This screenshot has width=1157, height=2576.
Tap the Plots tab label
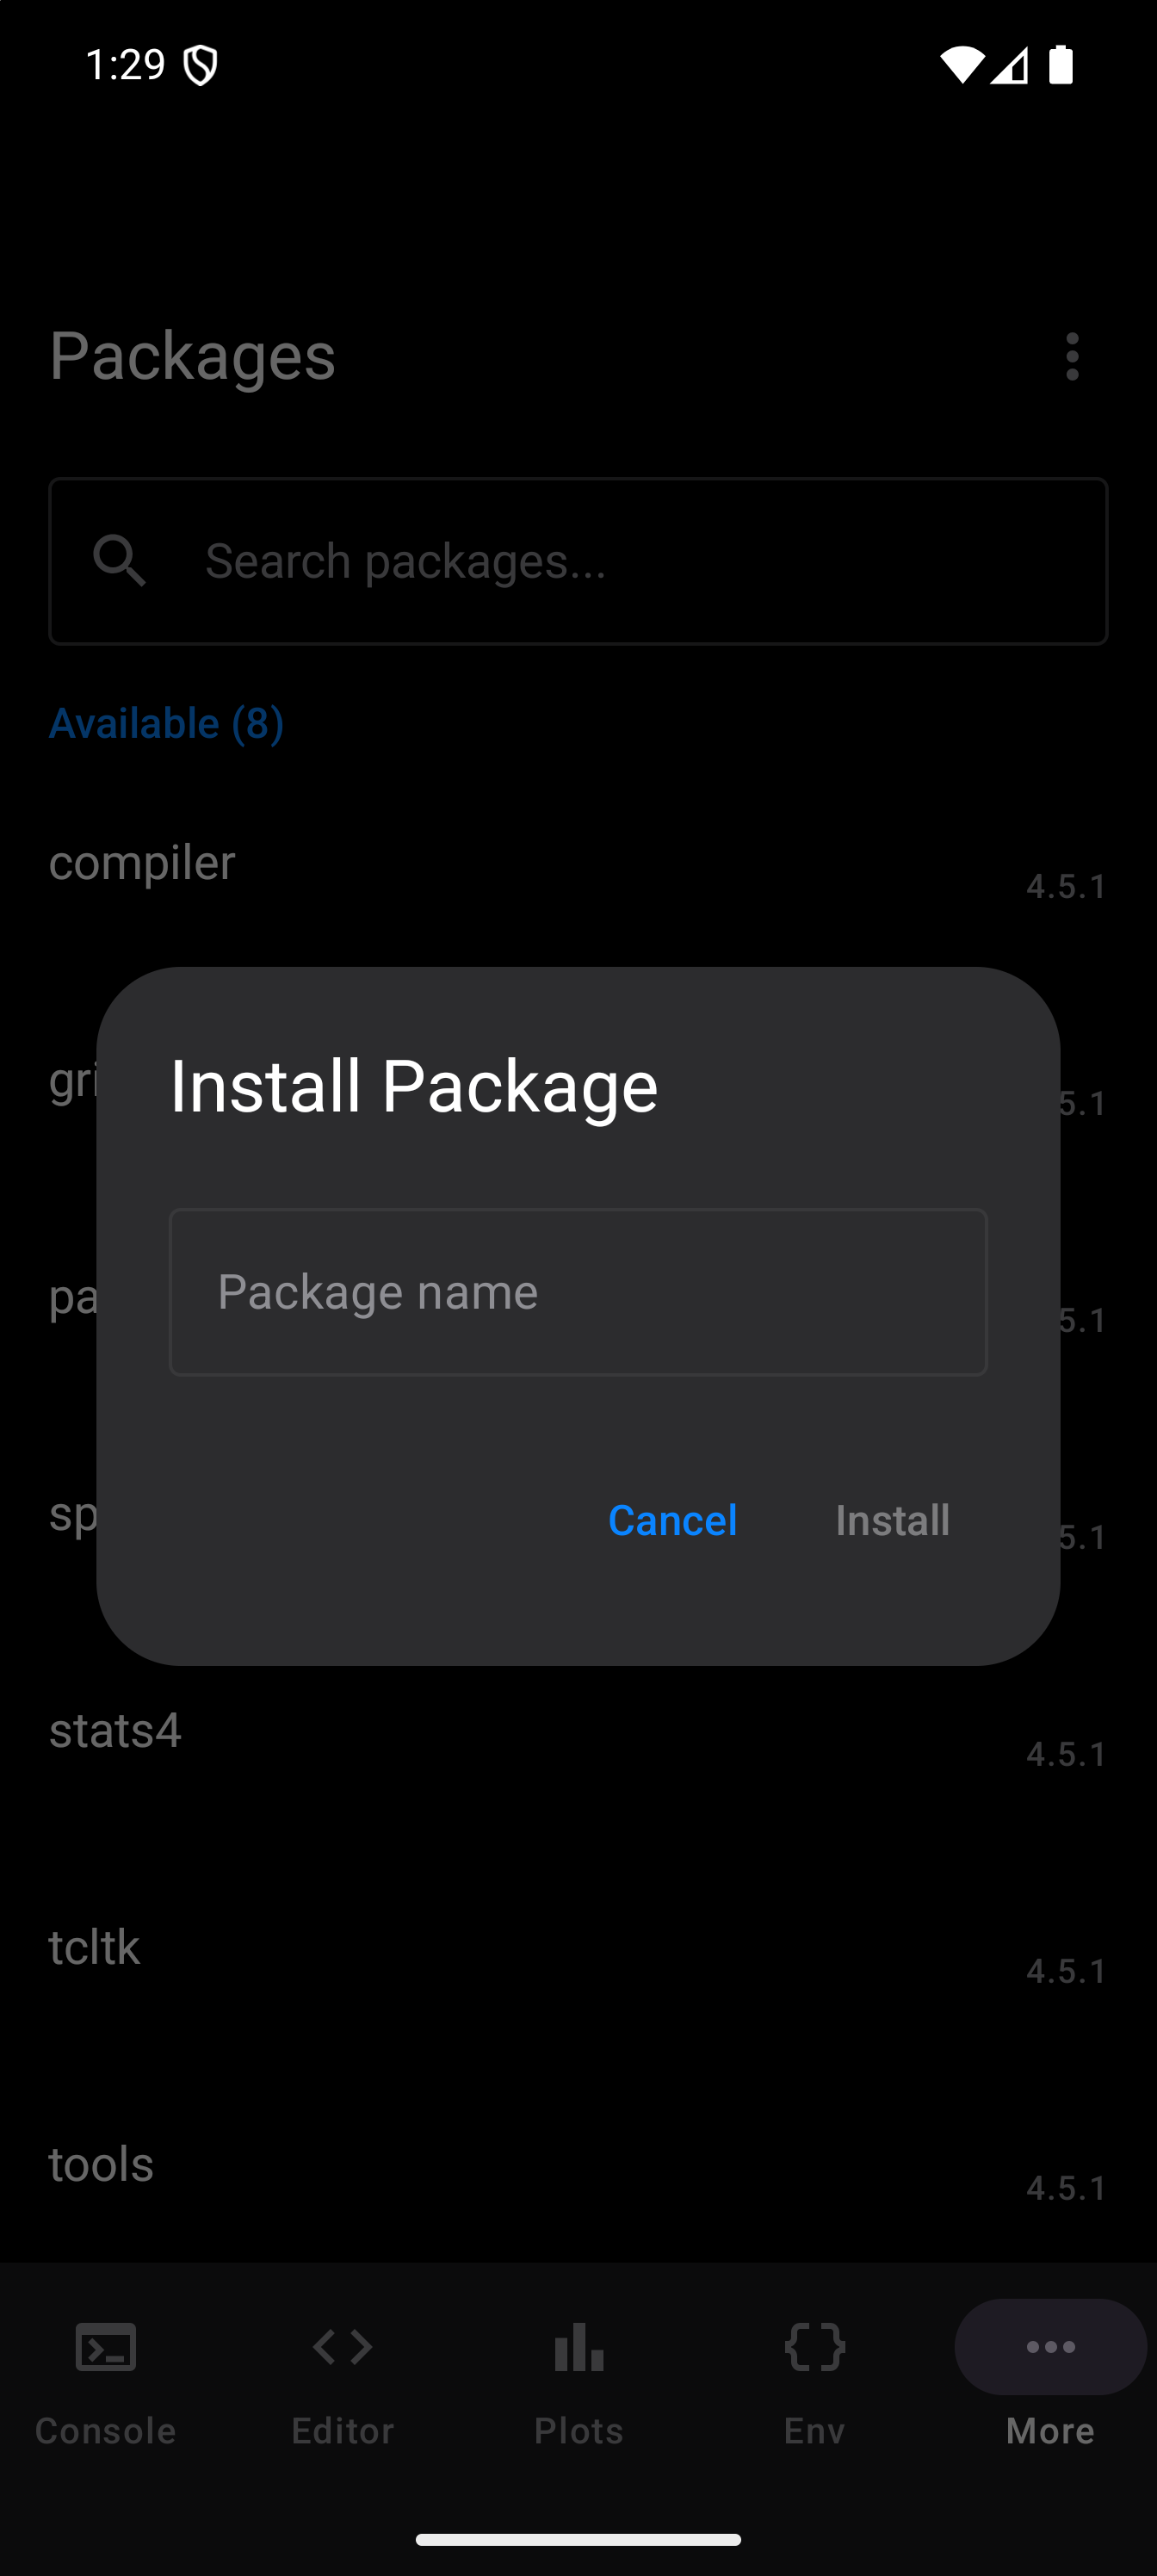[579, 2430]
